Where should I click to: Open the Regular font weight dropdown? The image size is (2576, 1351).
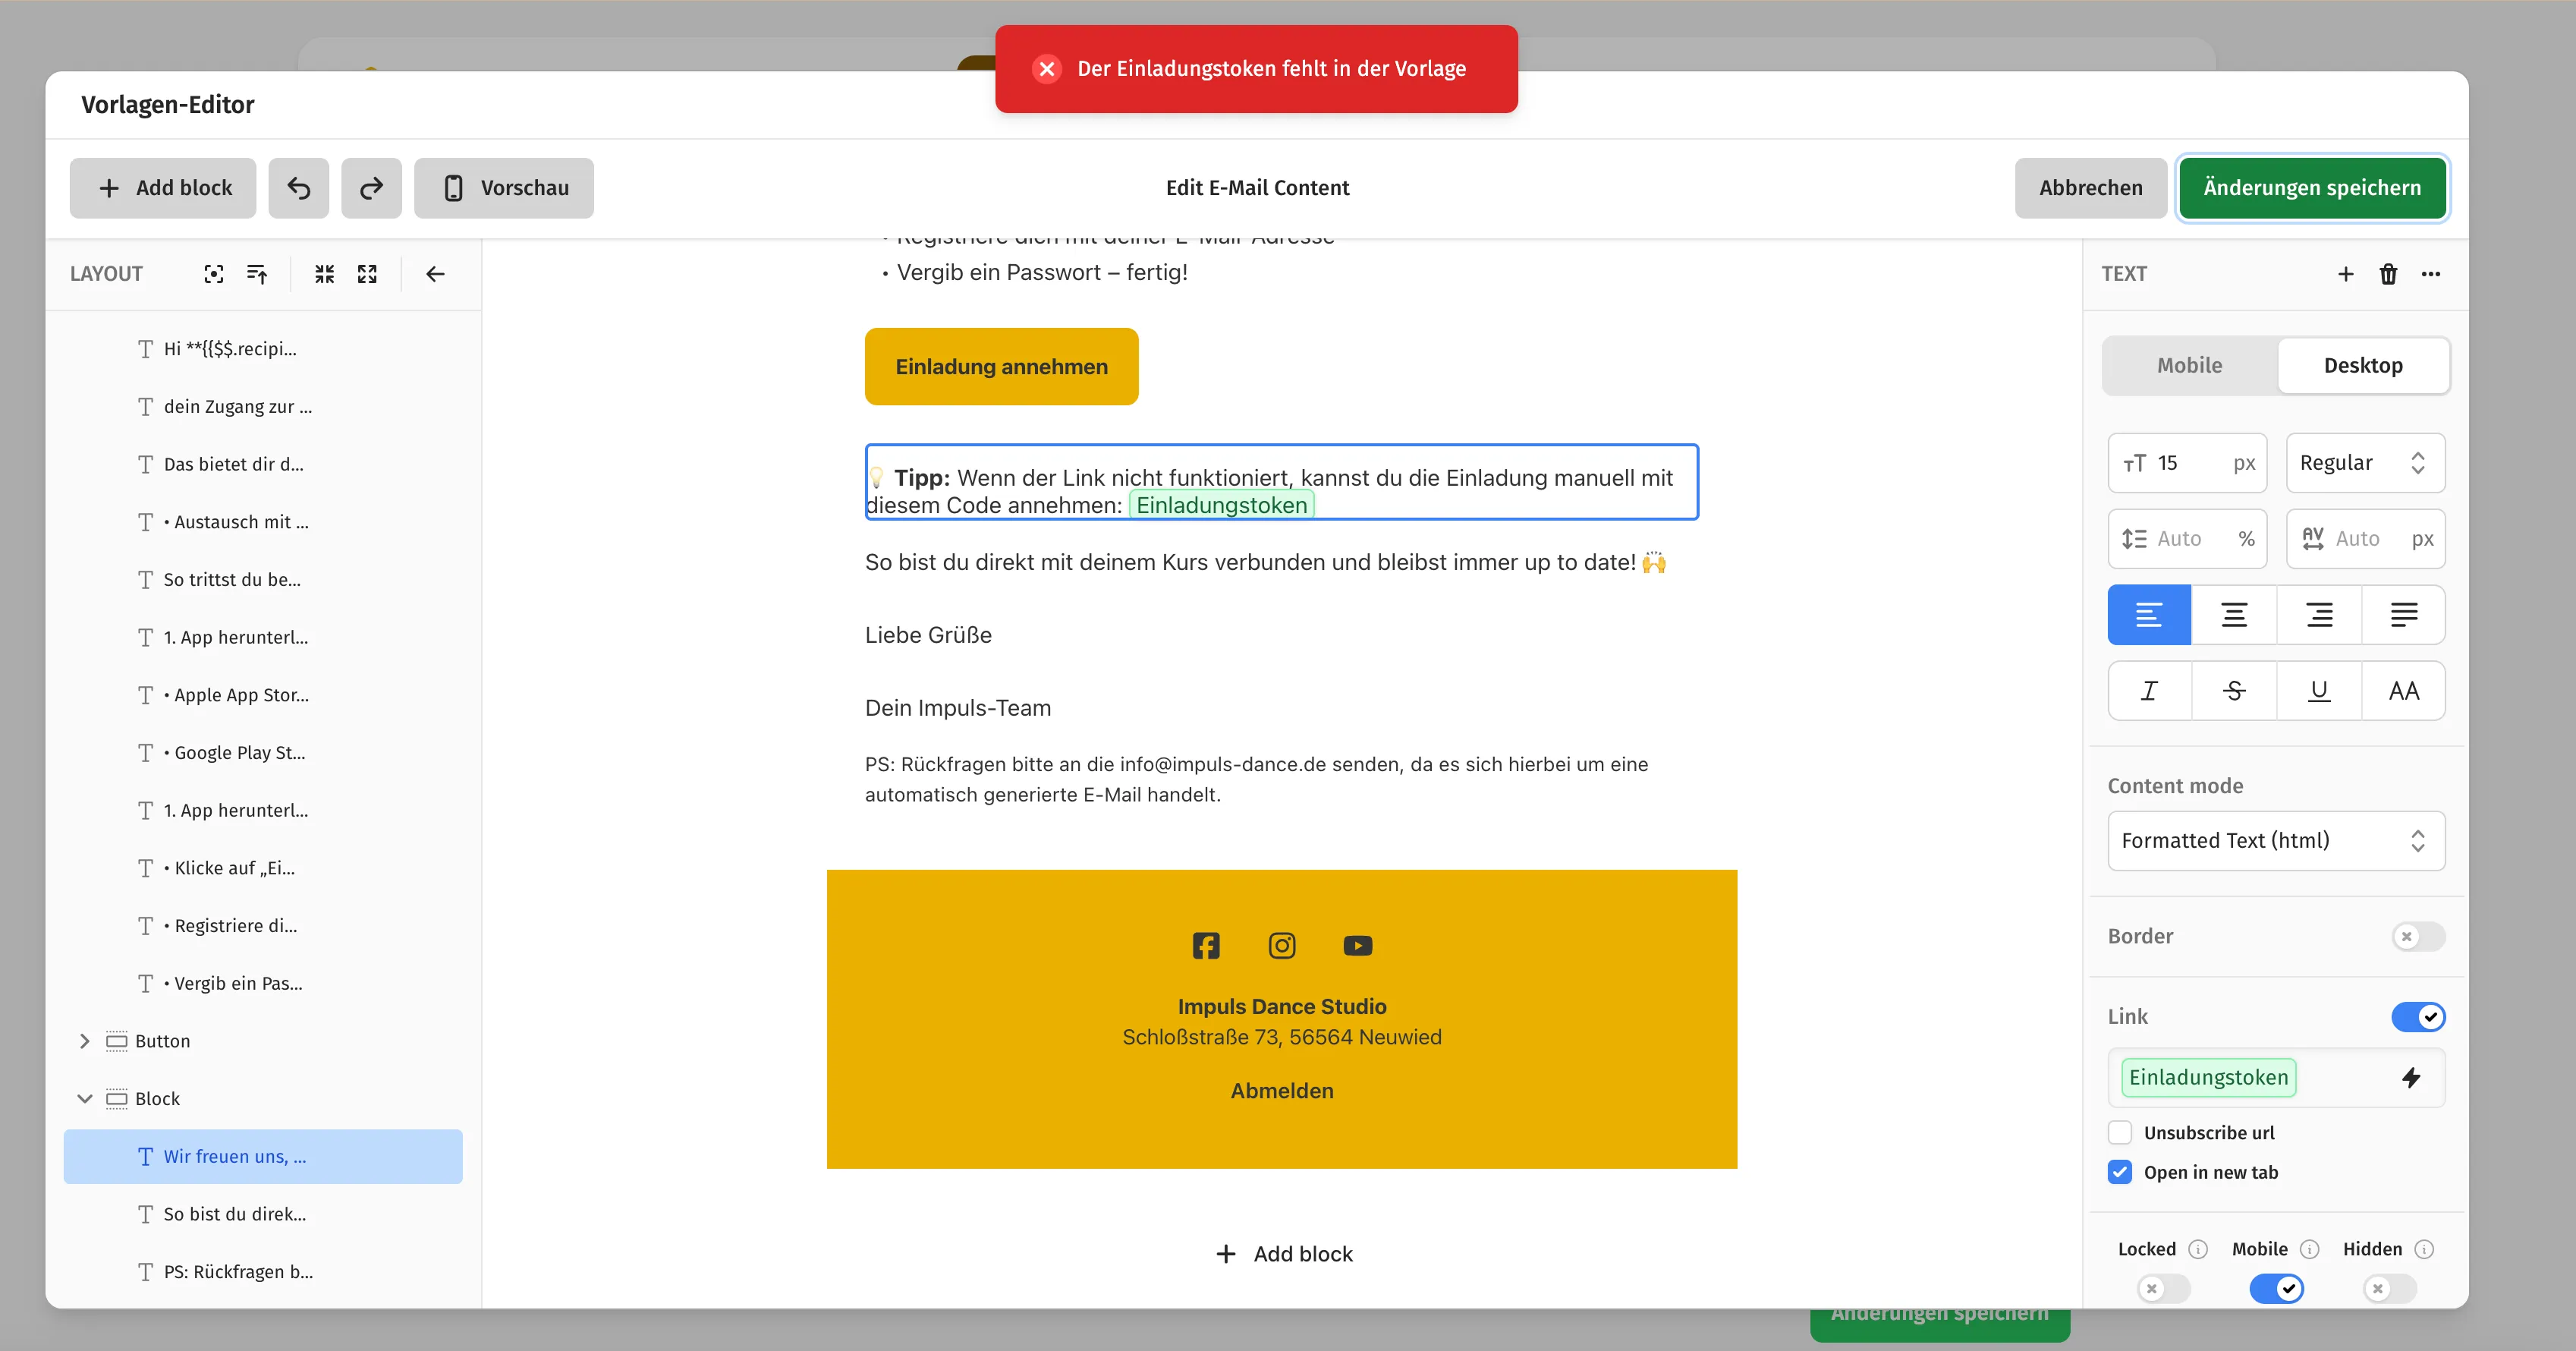tap(2364, 462)
